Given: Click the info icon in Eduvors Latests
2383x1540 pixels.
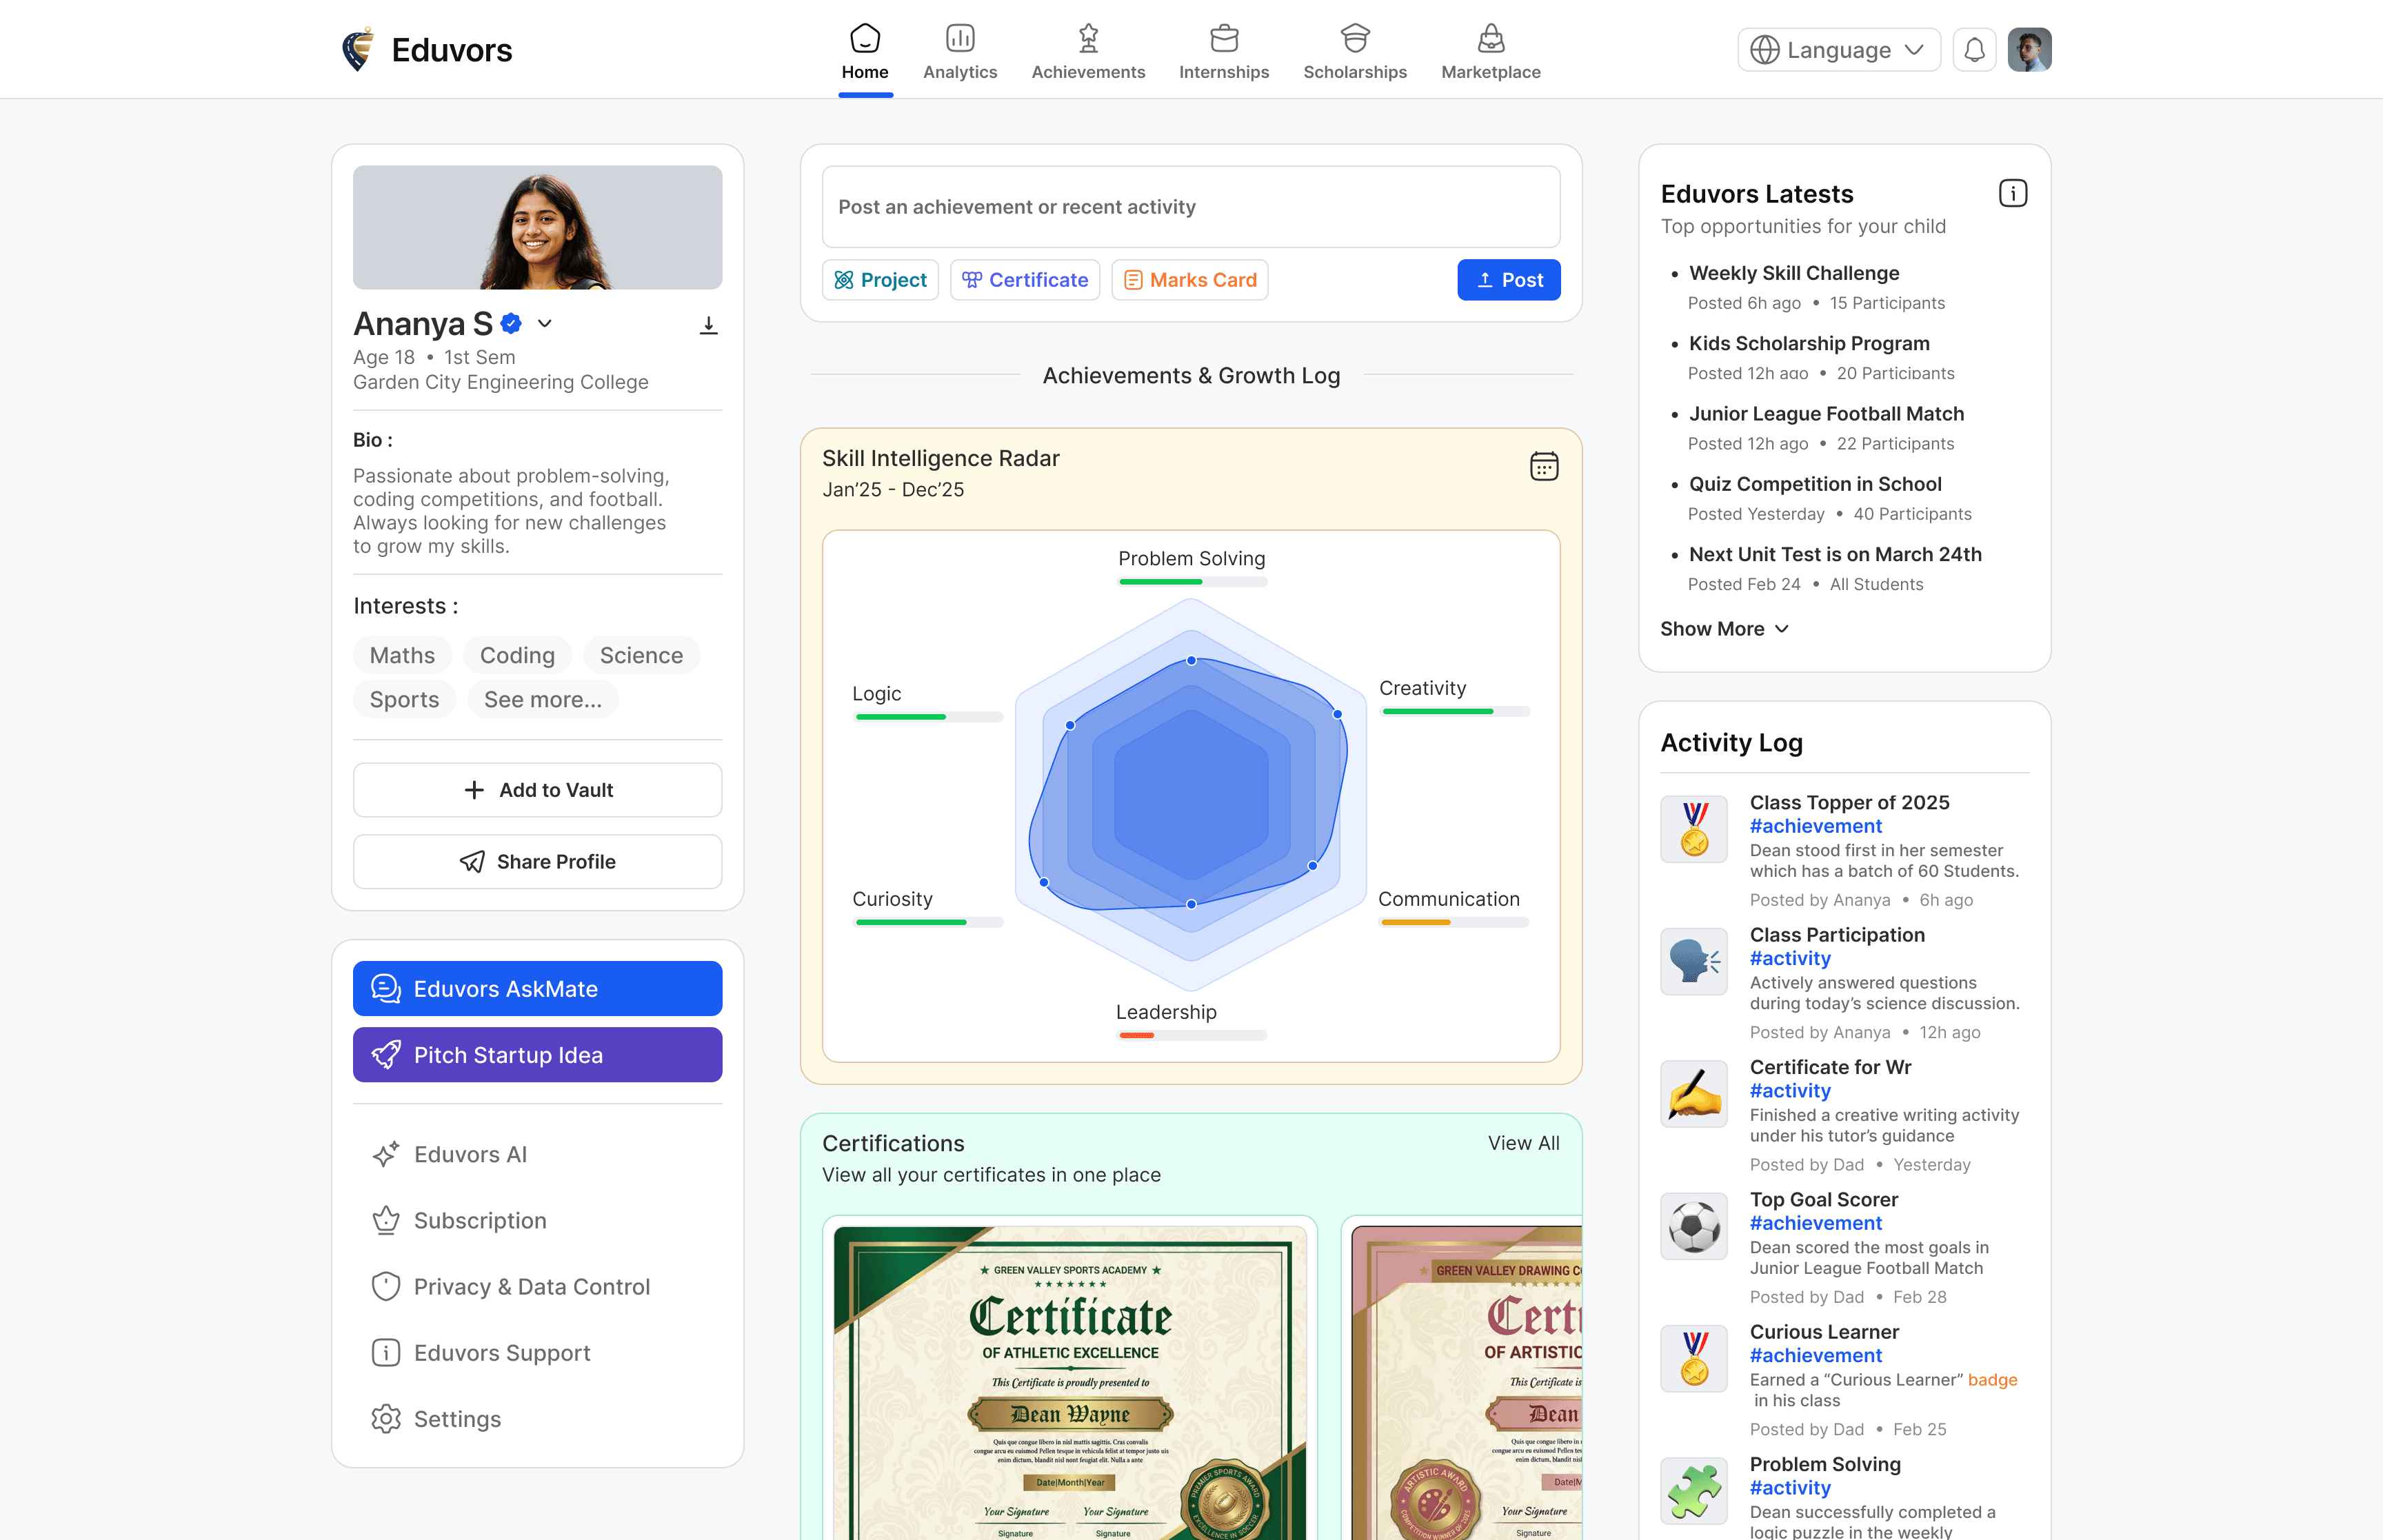Looking at the screenshot, I should [x=2013, y=193].
